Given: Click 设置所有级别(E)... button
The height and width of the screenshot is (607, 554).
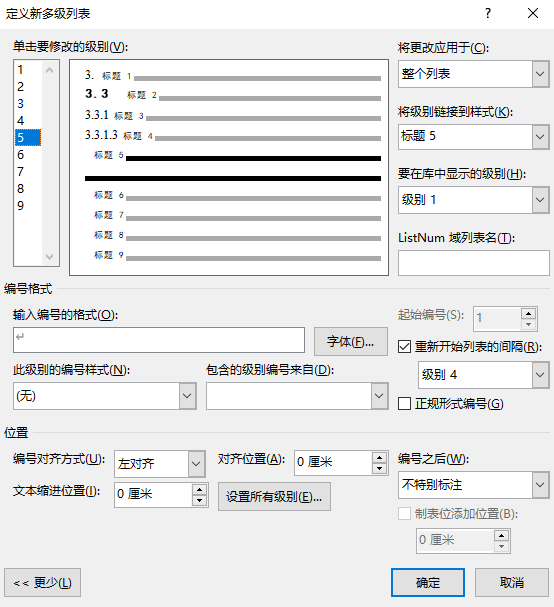Looking at the screenshot, I should pyautogui.click(x=274, y=497).
